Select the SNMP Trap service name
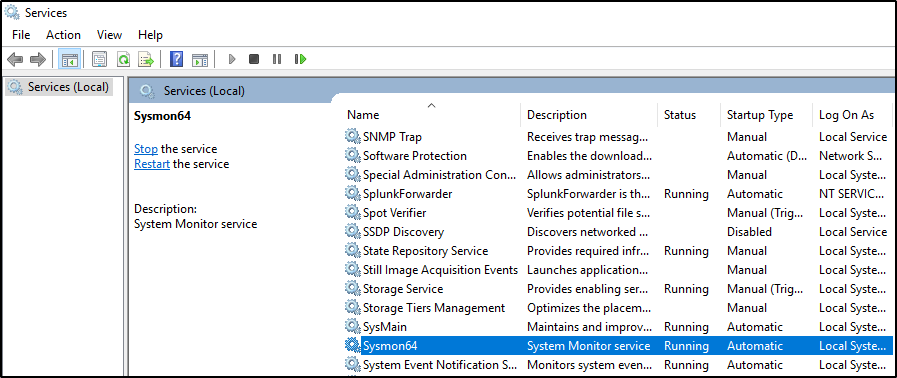897x378 pixels. coord(392,137)
